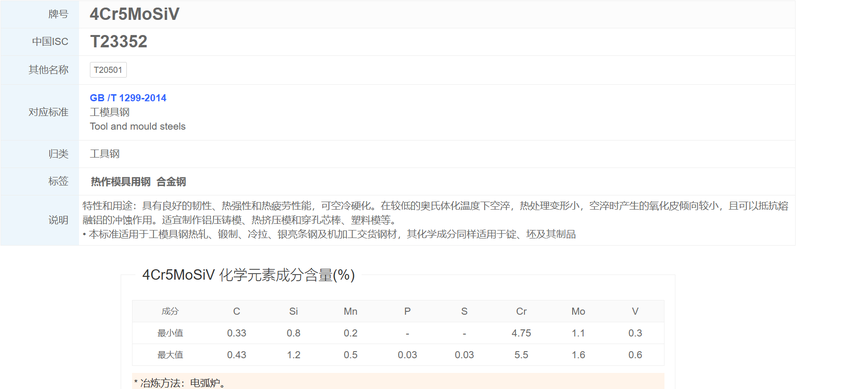The height and width of the screenshot is (389, 859).
Task: Click the T23352 ISC code
Action: [119, 42]
